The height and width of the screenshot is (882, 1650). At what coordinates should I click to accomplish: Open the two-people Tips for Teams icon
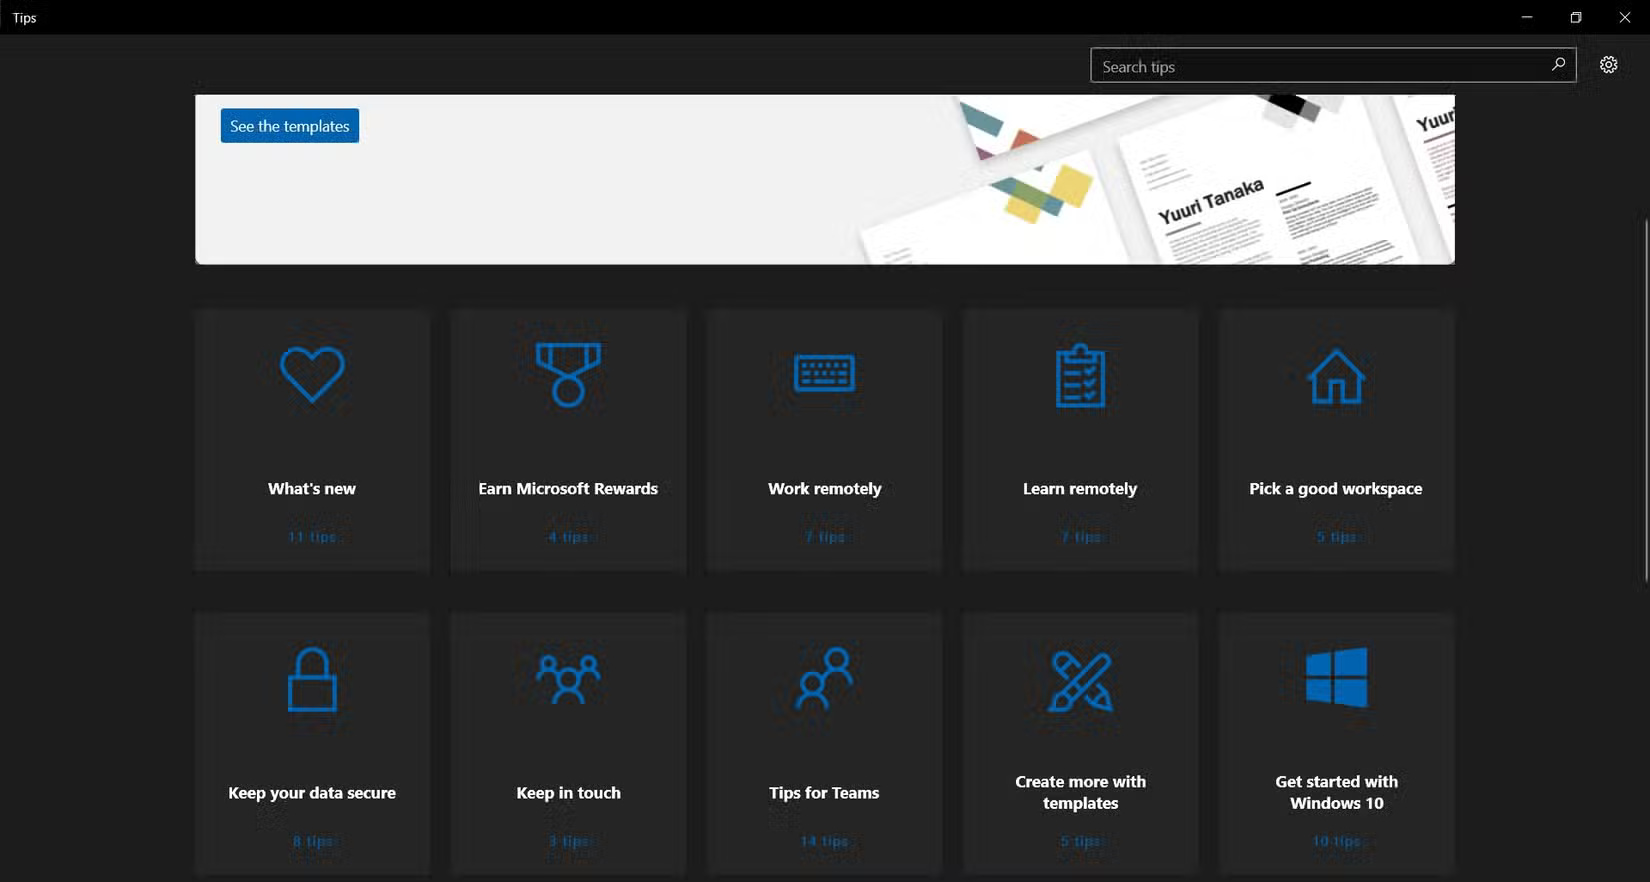[824, 679]
